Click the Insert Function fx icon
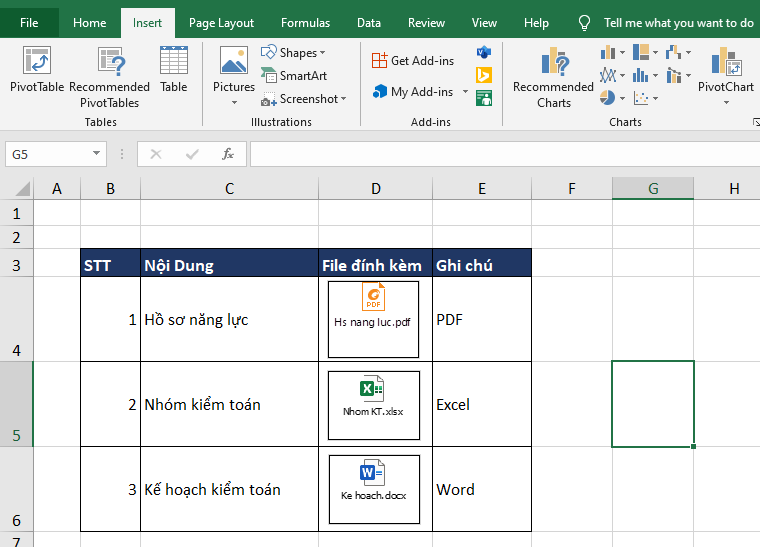 pos(228,154)
